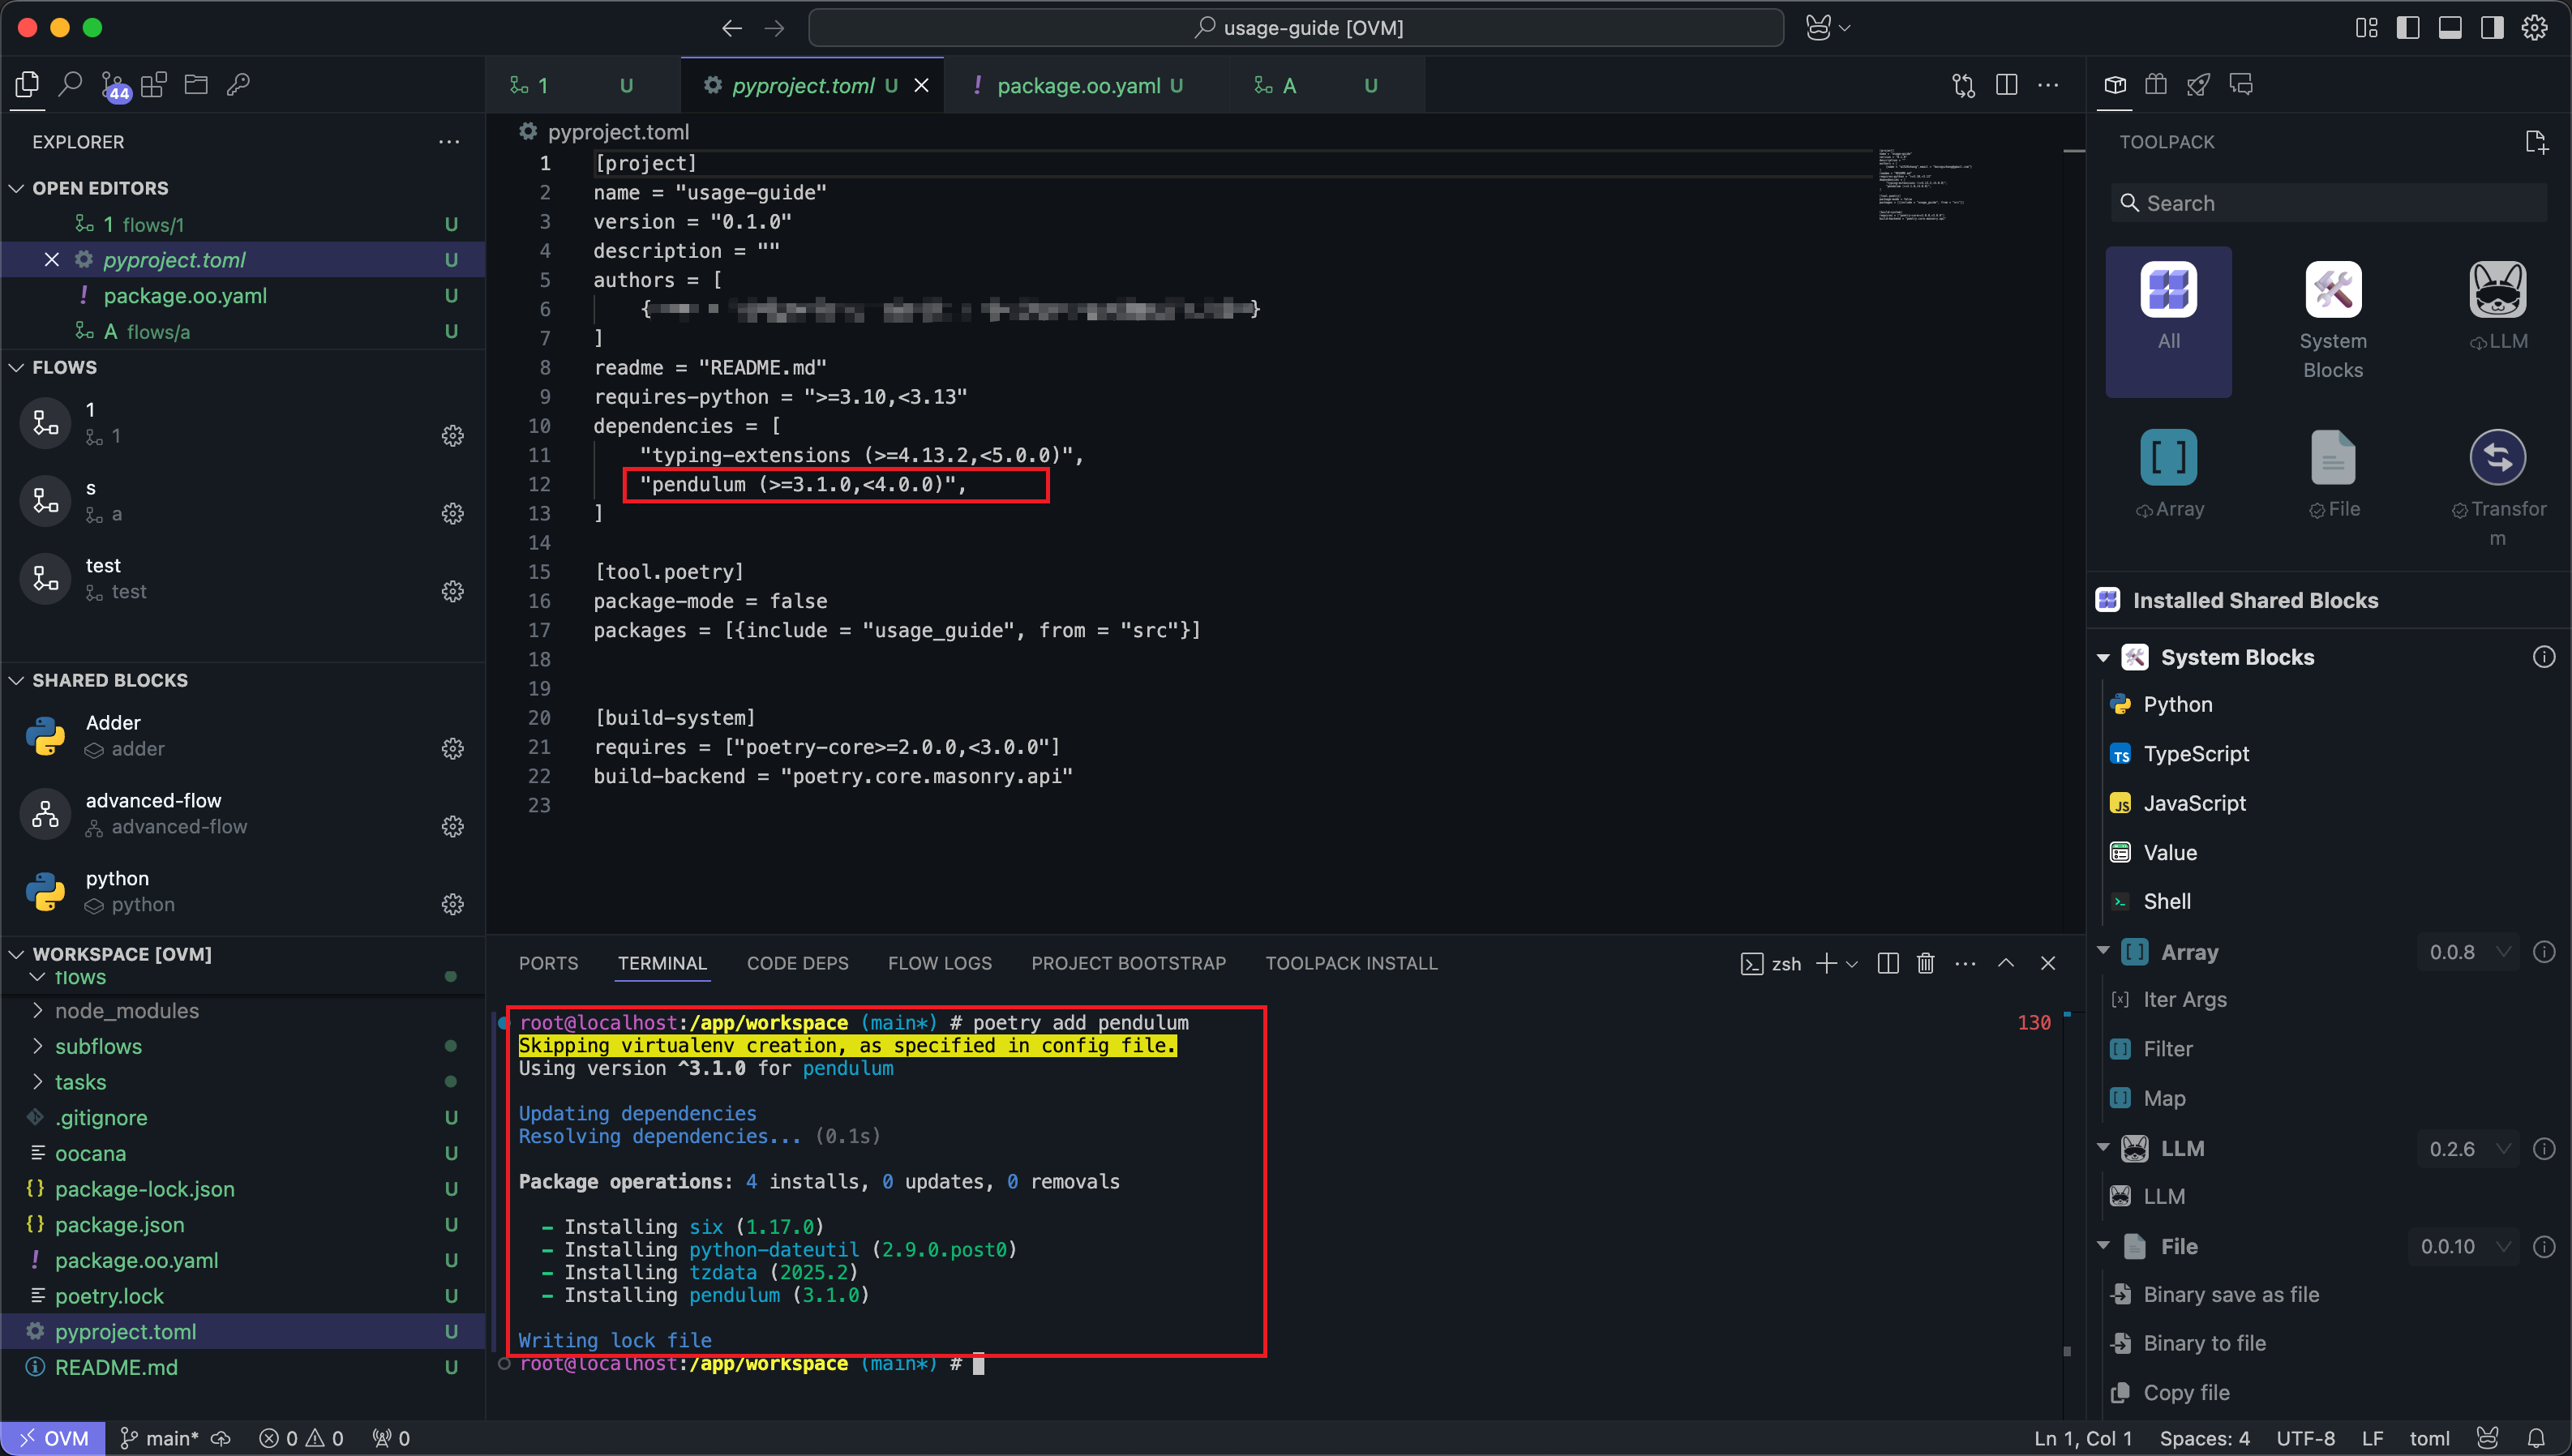Click the info icon next to System Blocks
Viewport: 2572px width, 1456px height.
pyautogui.click(x=2543, y=657)
